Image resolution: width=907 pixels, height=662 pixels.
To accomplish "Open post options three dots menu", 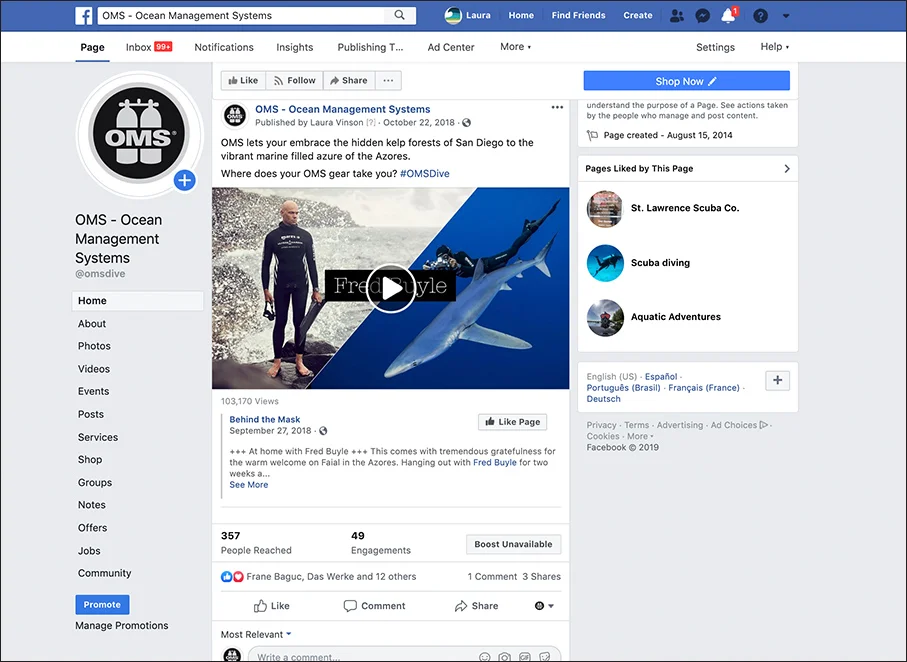I will (557, 108).
